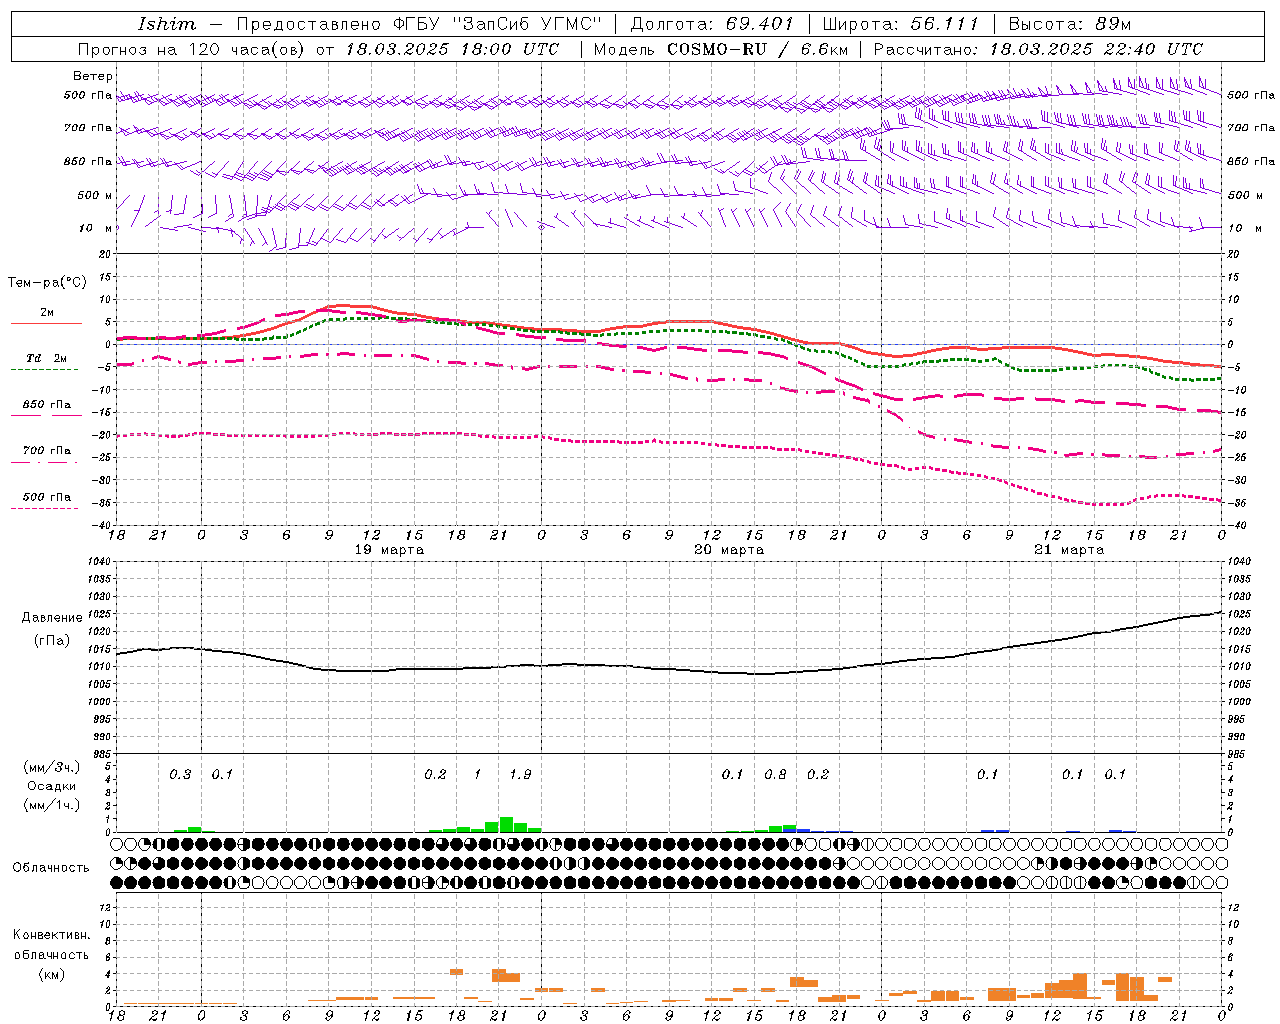Click the dash-dot legend line under "700 гПа"
The height and width of the screenshot is (1024, 1280).
point(44,462)
